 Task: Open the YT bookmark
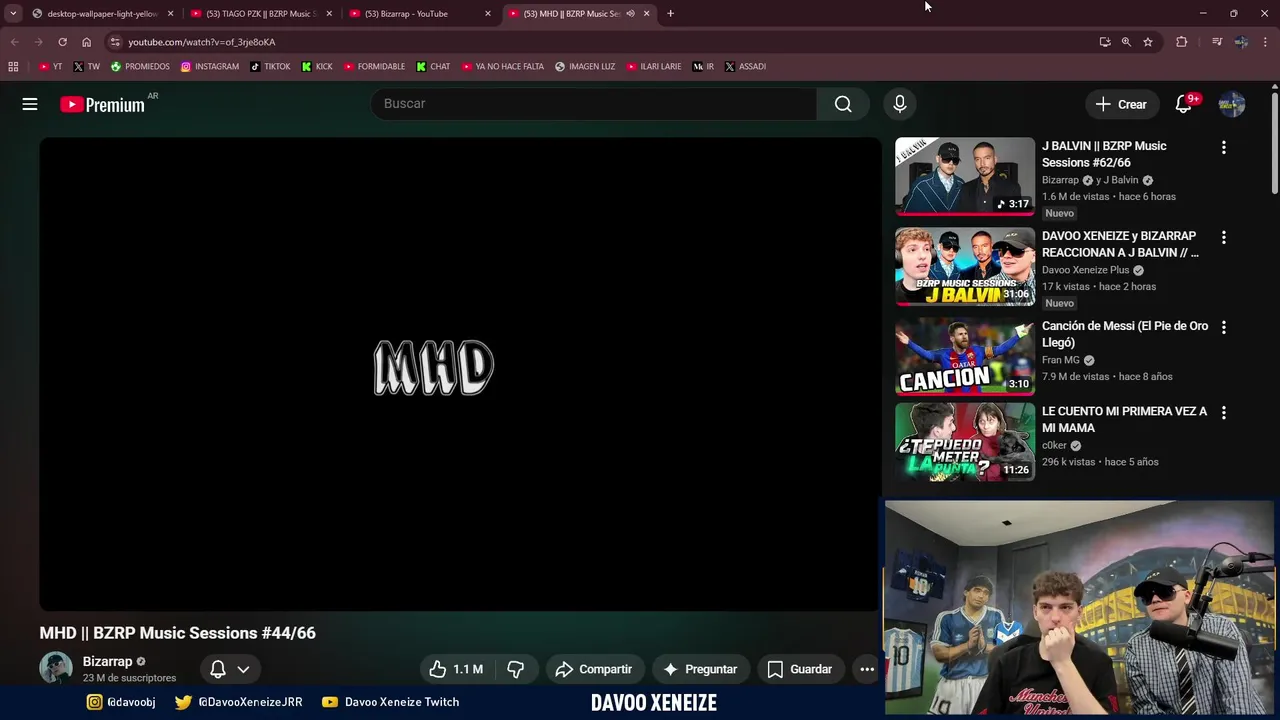click(51, 67)
